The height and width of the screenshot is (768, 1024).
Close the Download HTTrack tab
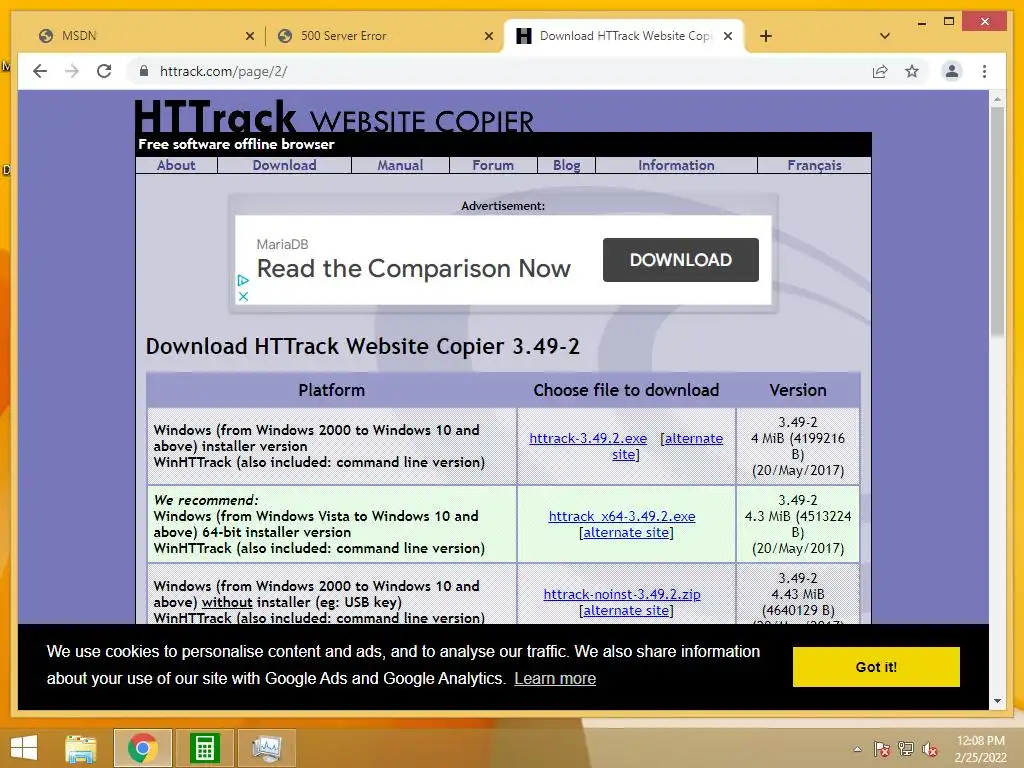point(728,36)
